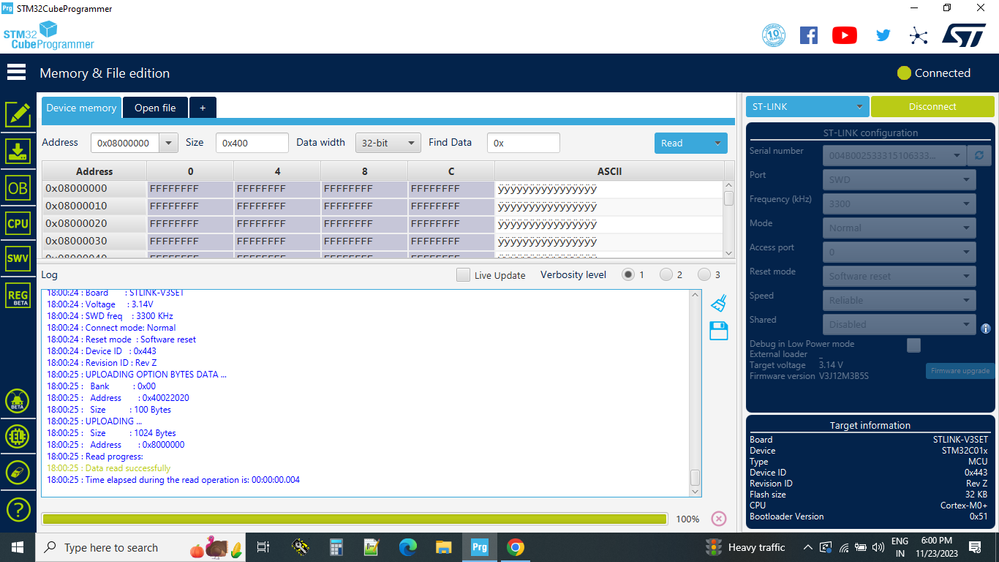Open the ST community network icon
The width and height of the screenshot is (999, 562).
point(918,36)
